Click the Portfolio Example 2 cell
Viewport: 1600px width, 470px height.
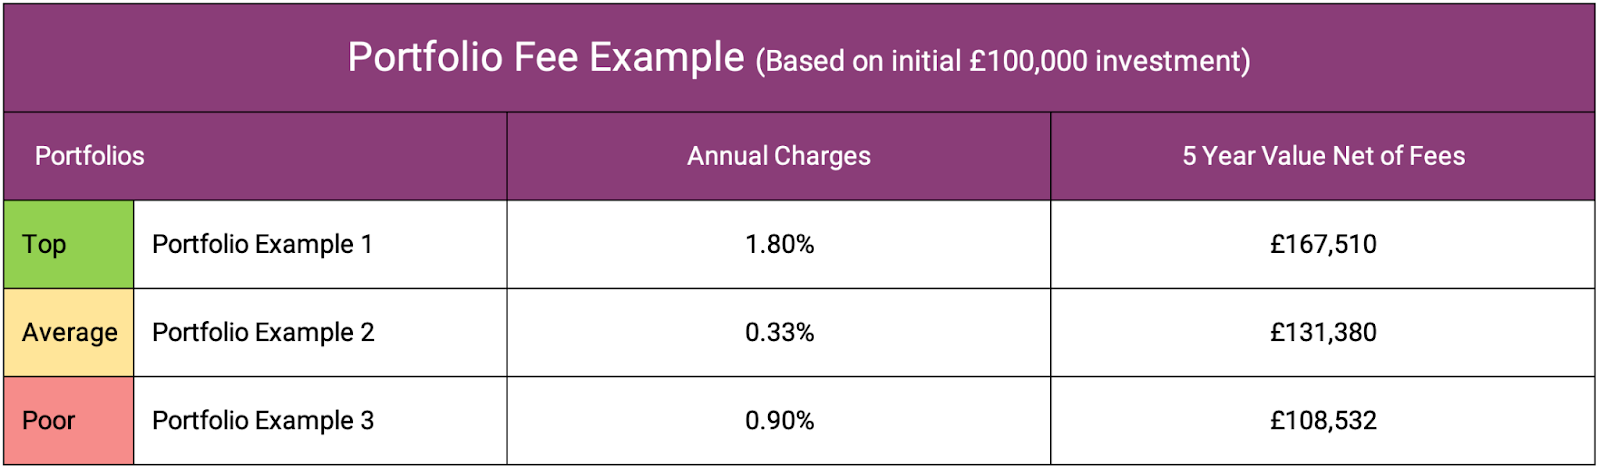click(x=263, y=333)
